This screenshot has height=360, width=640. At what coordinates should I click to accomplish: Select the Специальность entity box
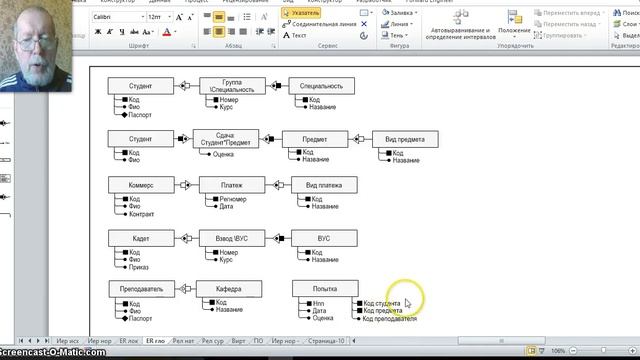click(322, 86)
